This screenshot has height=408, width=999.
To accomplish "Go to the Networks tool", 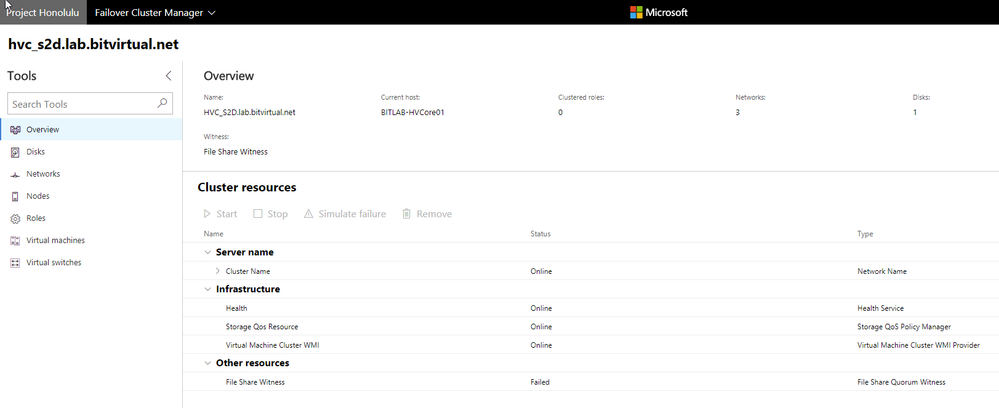I will pyautogui.click(x=91, y=174).
